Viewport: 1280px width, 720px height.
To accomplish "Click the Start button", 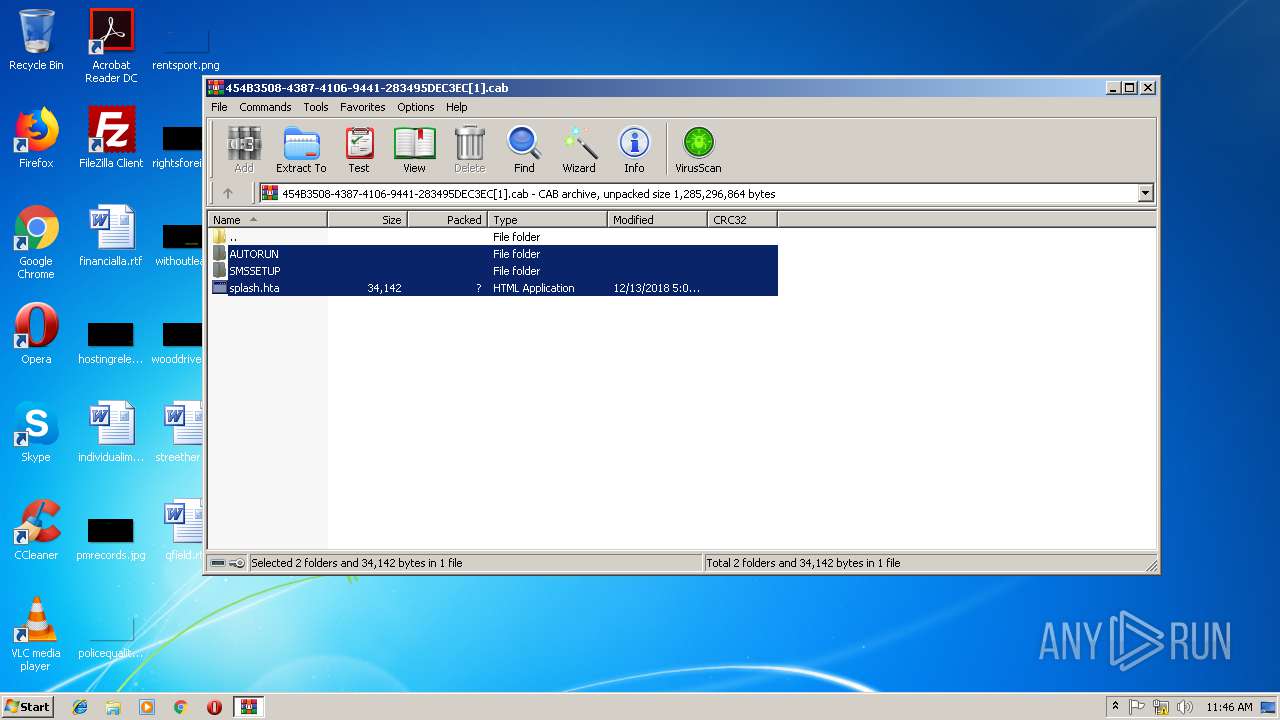I will 28,706.
